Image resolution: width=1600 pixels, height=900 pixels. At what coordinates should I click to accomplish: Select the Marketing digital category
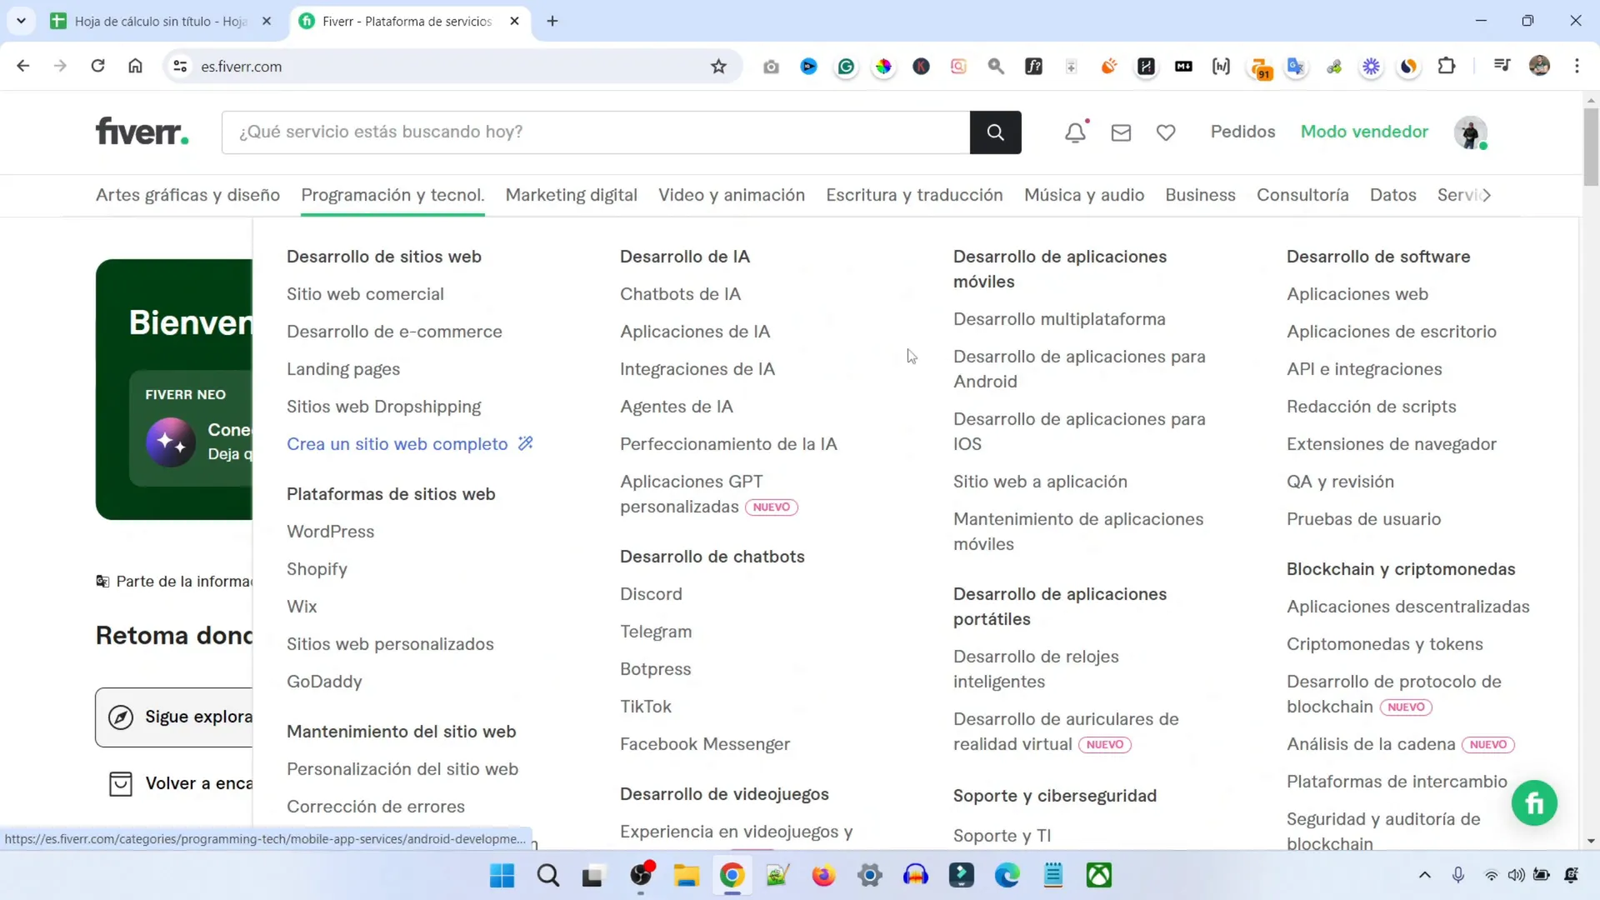click(x=571, y=195)
